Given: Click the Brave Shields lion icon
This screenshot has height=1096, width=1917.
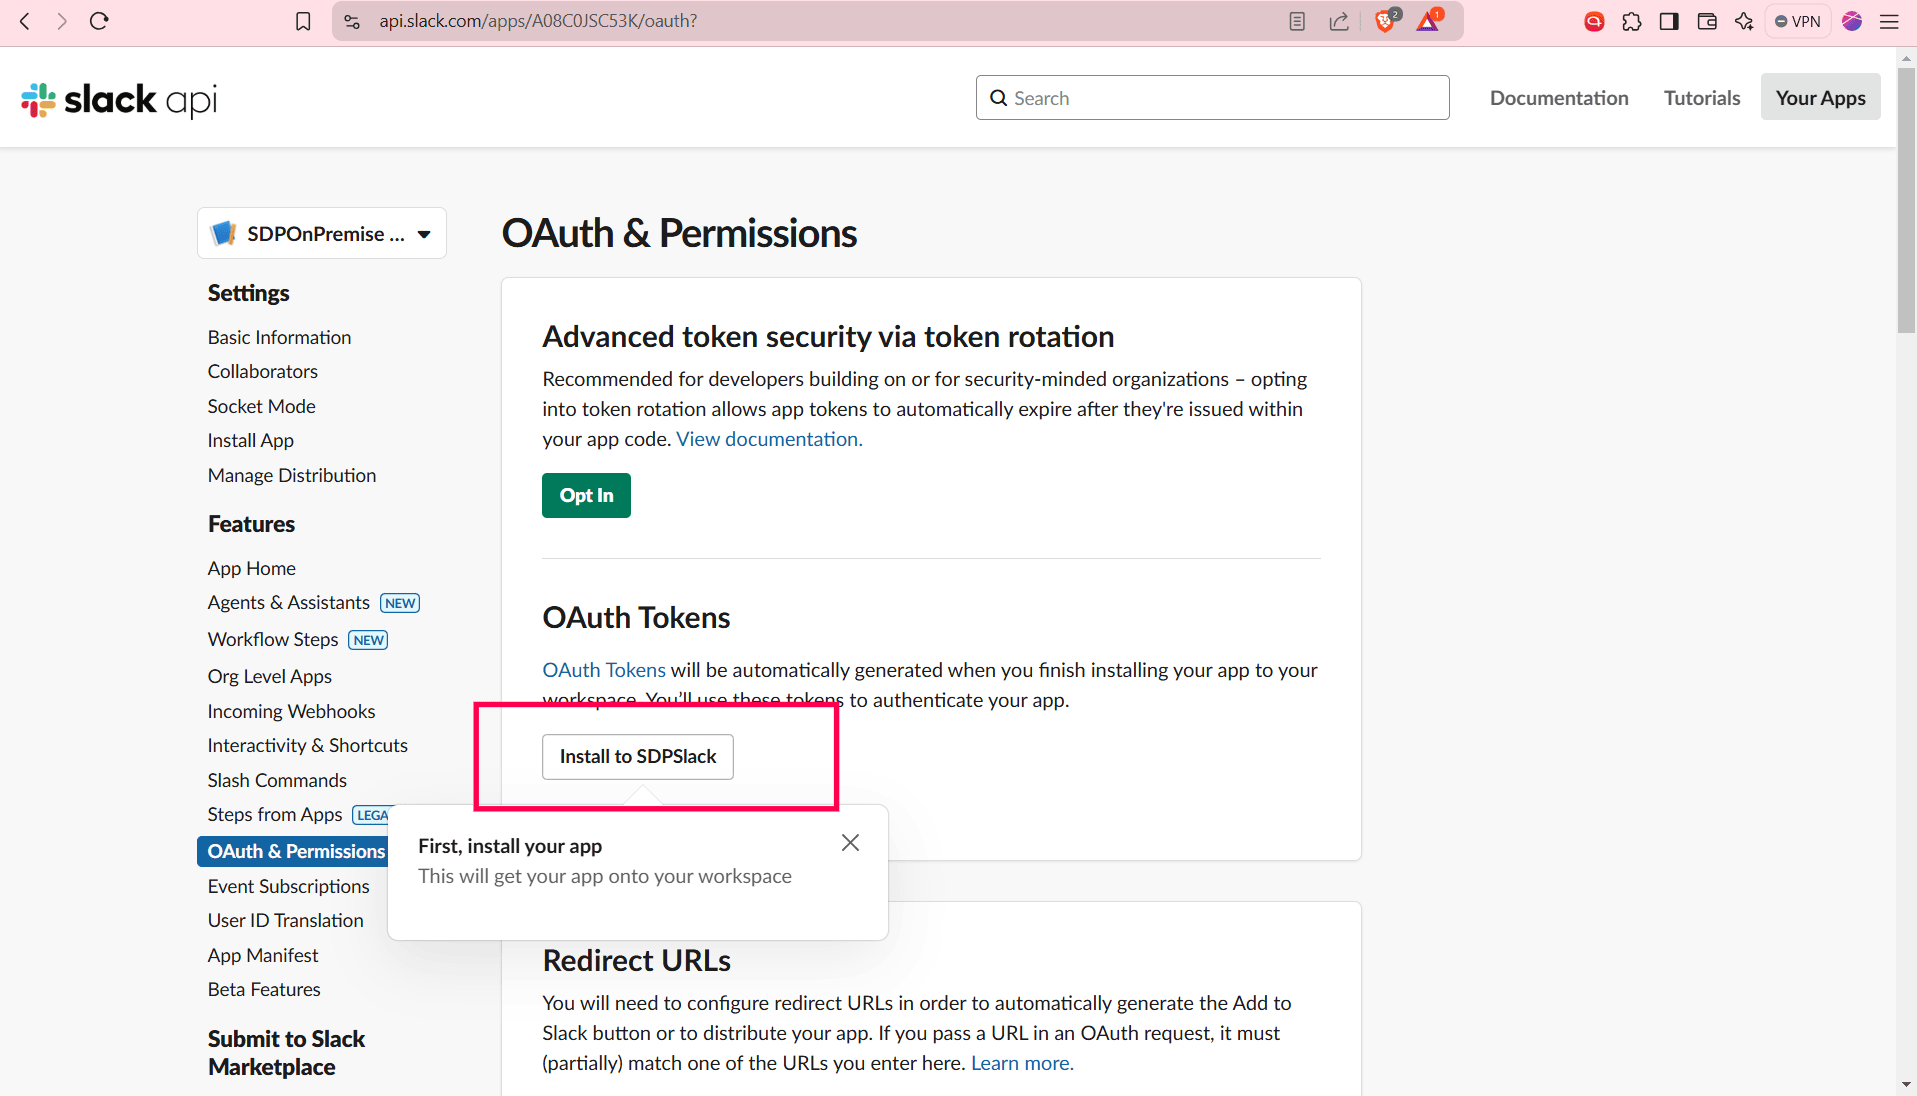Looking at the screenshot, I should pyautogui.click(x=1385, y=21).
